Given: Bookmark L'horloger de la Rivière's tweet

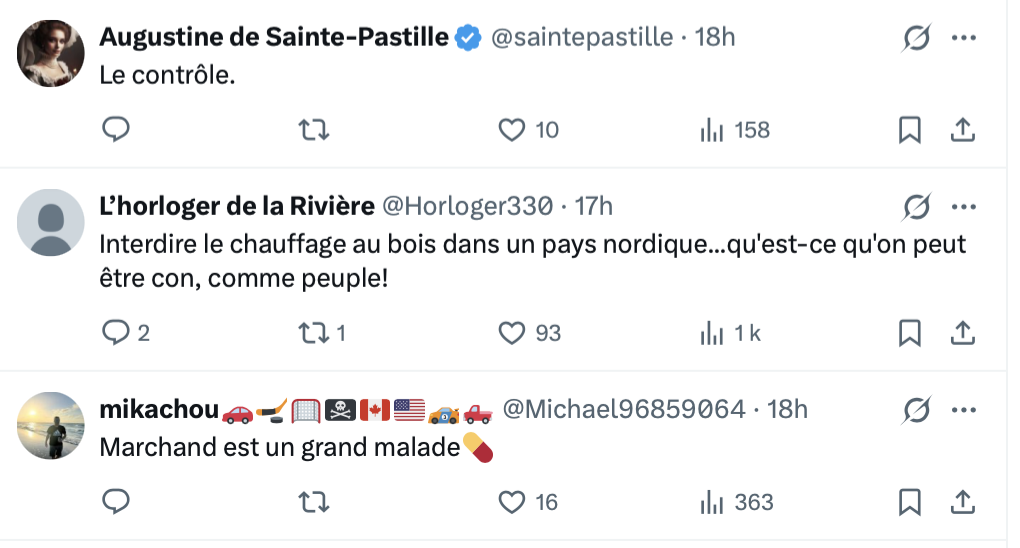Looking at the screenshot, I should tap(909, 333).
